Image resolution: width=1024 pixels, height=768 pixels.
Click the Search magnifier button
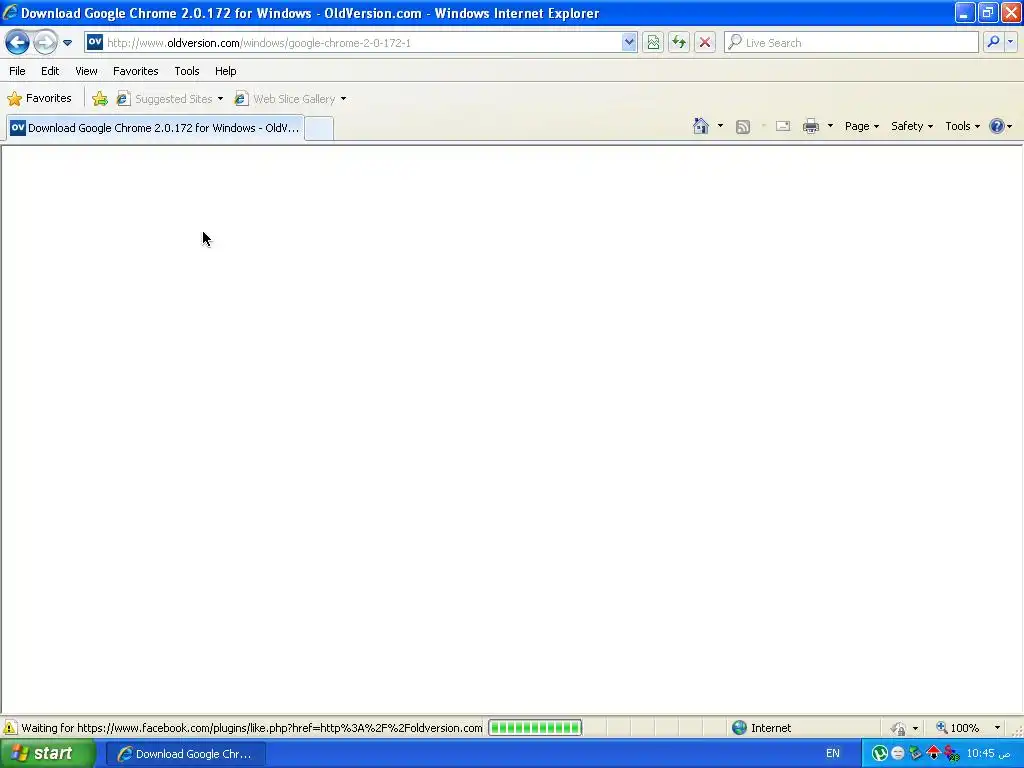(993, 42)
